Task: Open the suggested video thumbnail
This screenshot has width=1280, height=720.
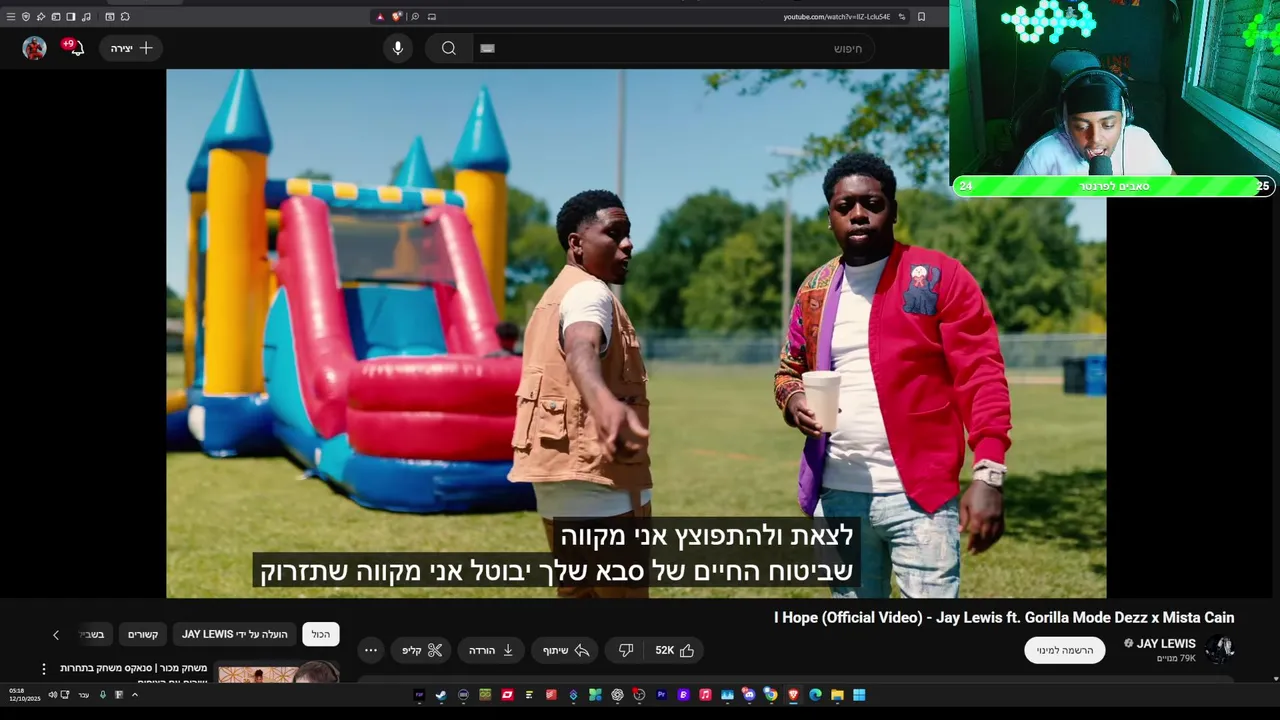Action: coord(278,671)
